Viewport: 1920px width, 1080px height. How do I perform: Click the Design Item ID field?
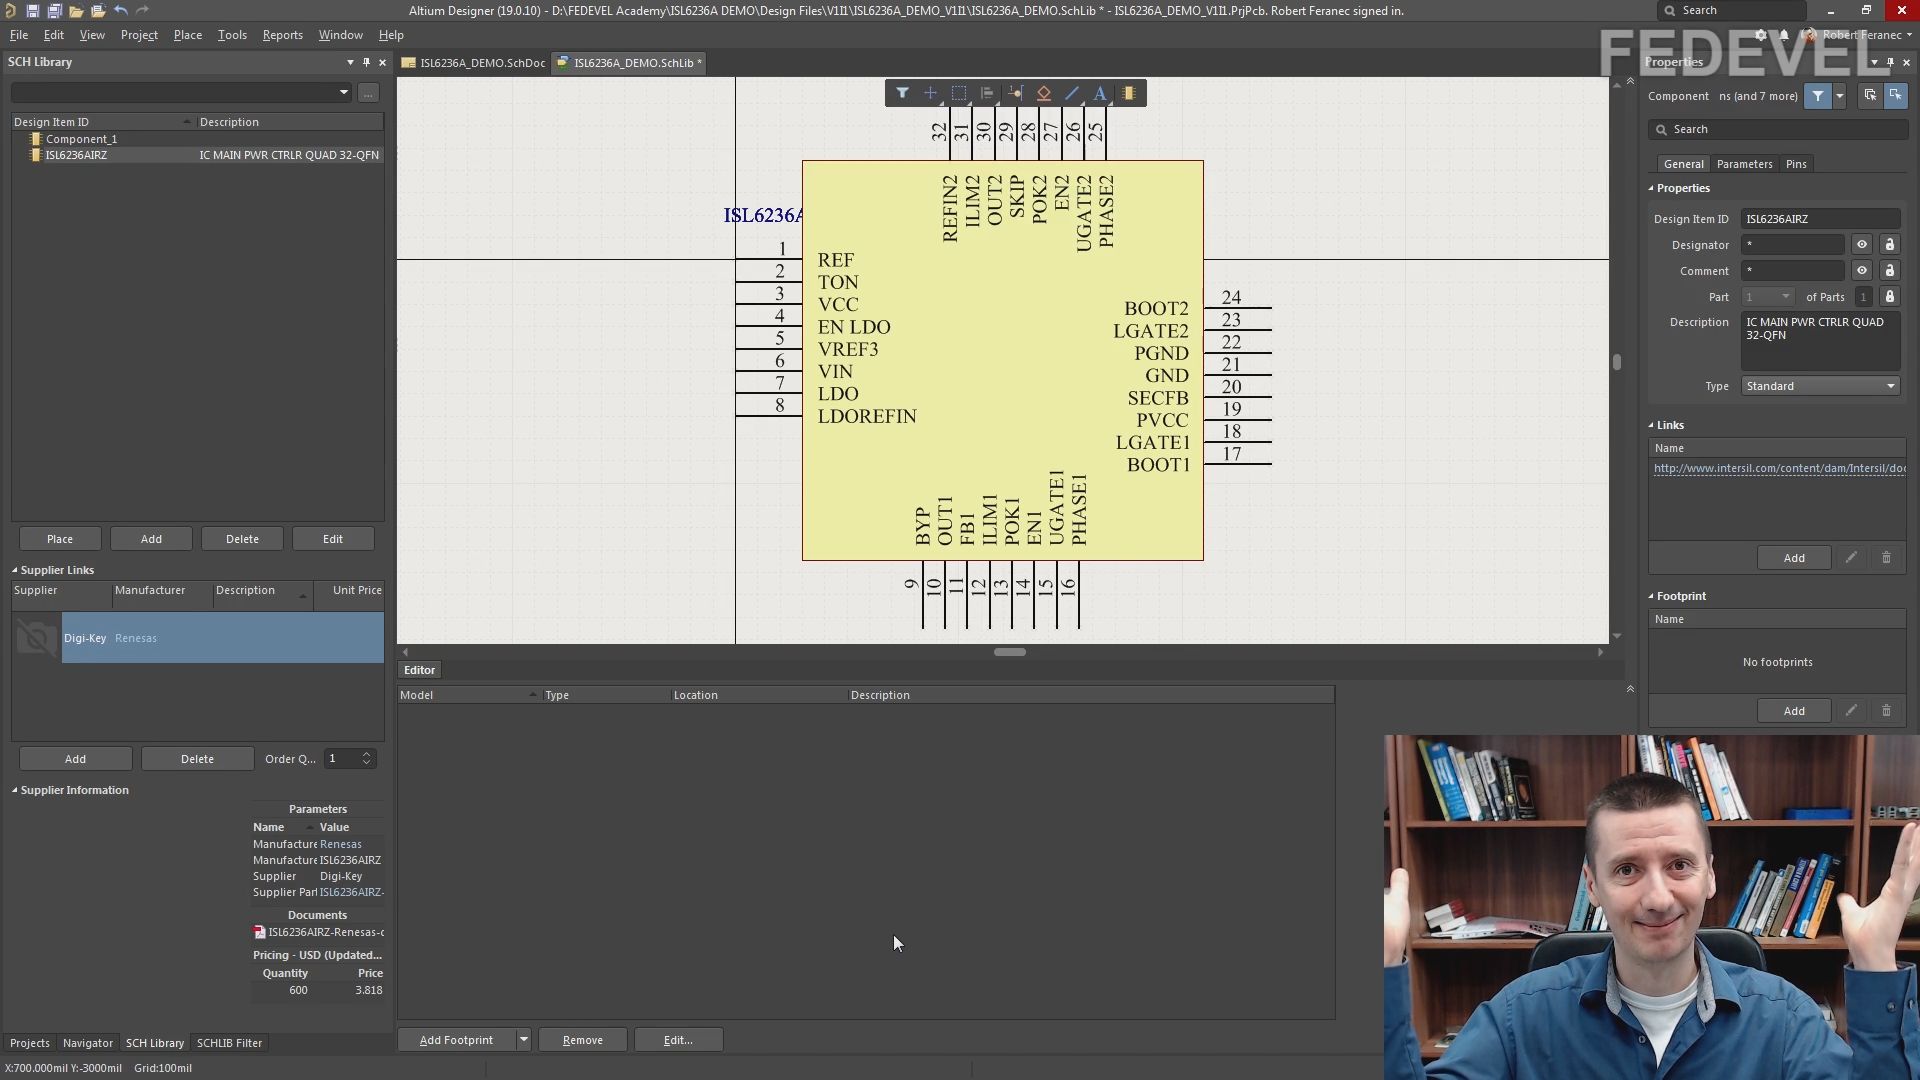[x=1819, y=219]
